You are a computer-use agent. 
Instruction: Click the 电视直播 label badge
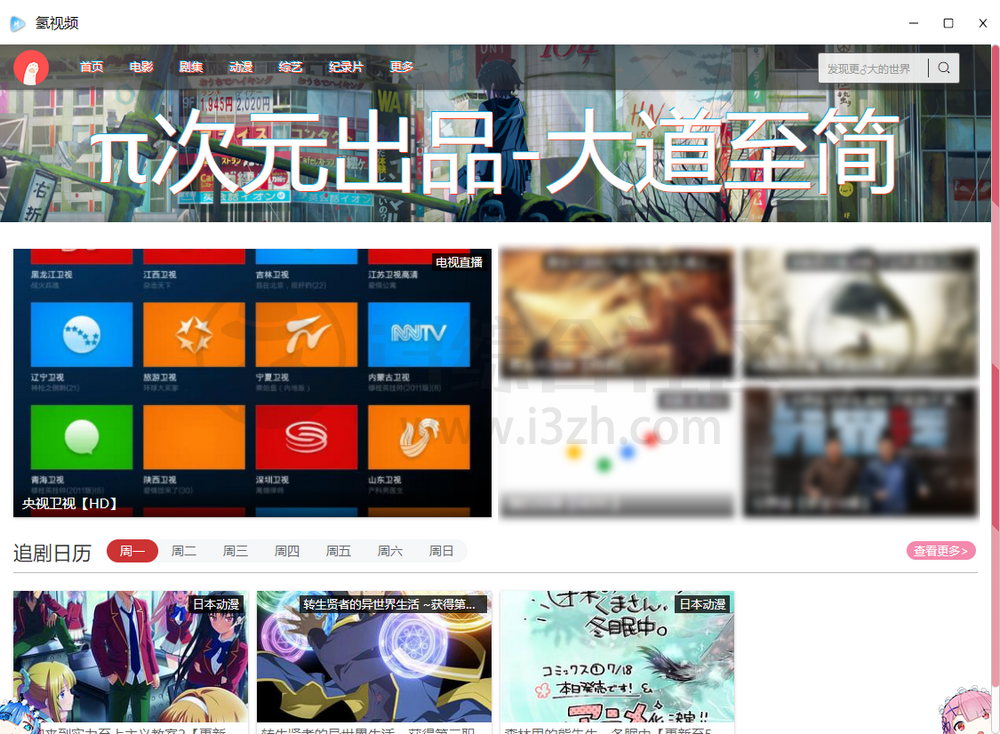tap(459, 262)
